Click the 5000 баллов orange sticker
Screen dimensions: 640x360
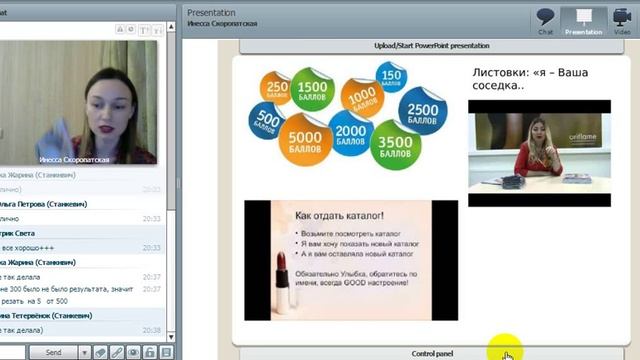[x=305, y=140]
